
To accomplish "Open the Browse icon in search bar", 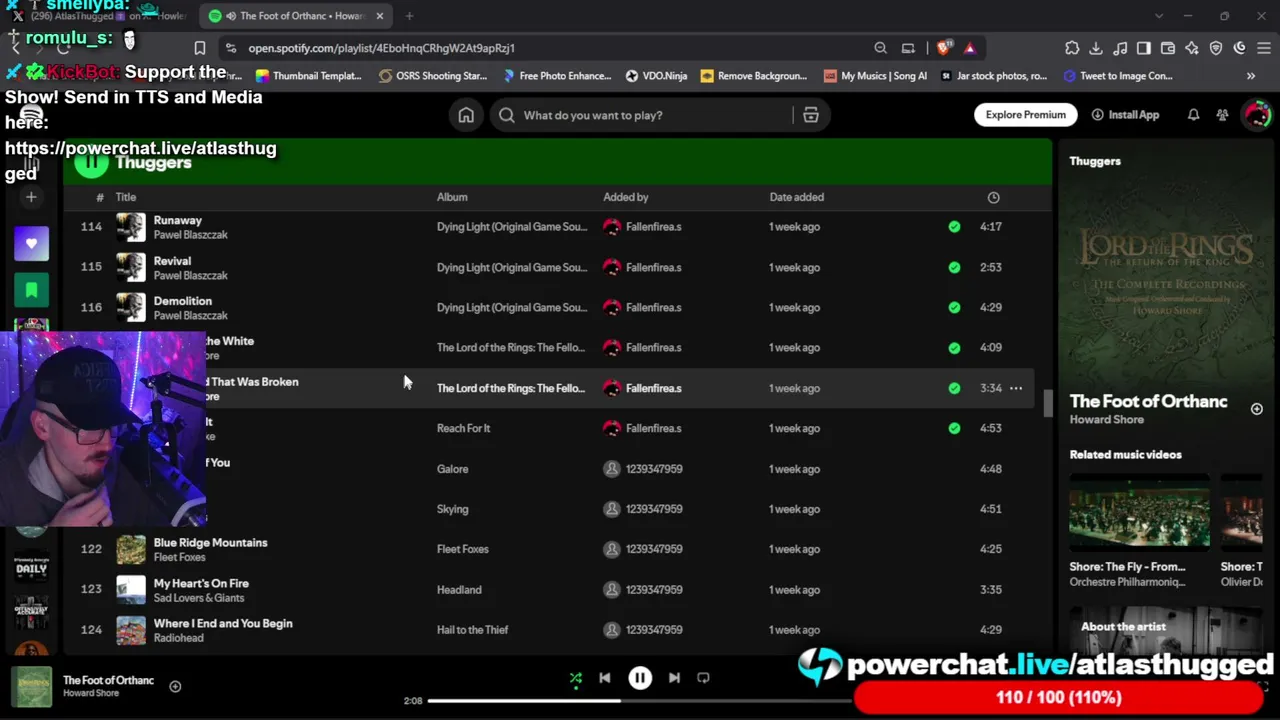I will [x=811, y=115].
